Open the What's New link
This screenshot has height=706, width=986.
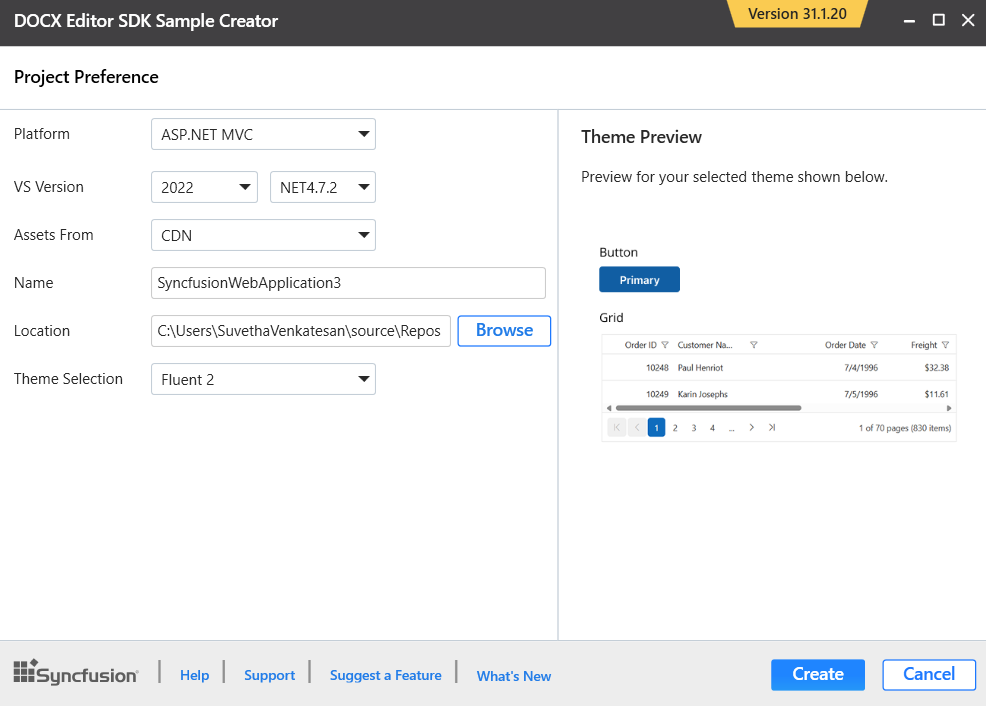click(513, 676)
